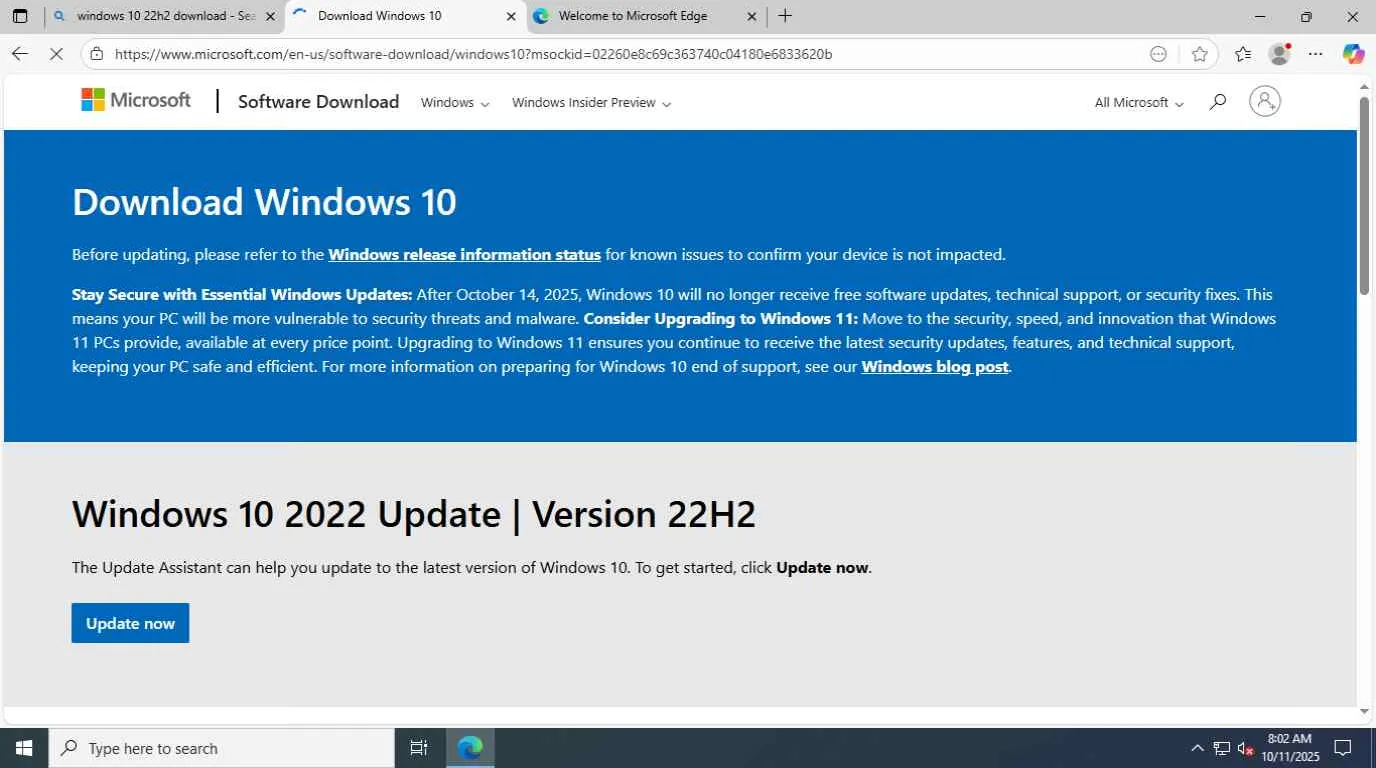Close the Welcome to Microsoft Edge tab

[x=752, y=16]
